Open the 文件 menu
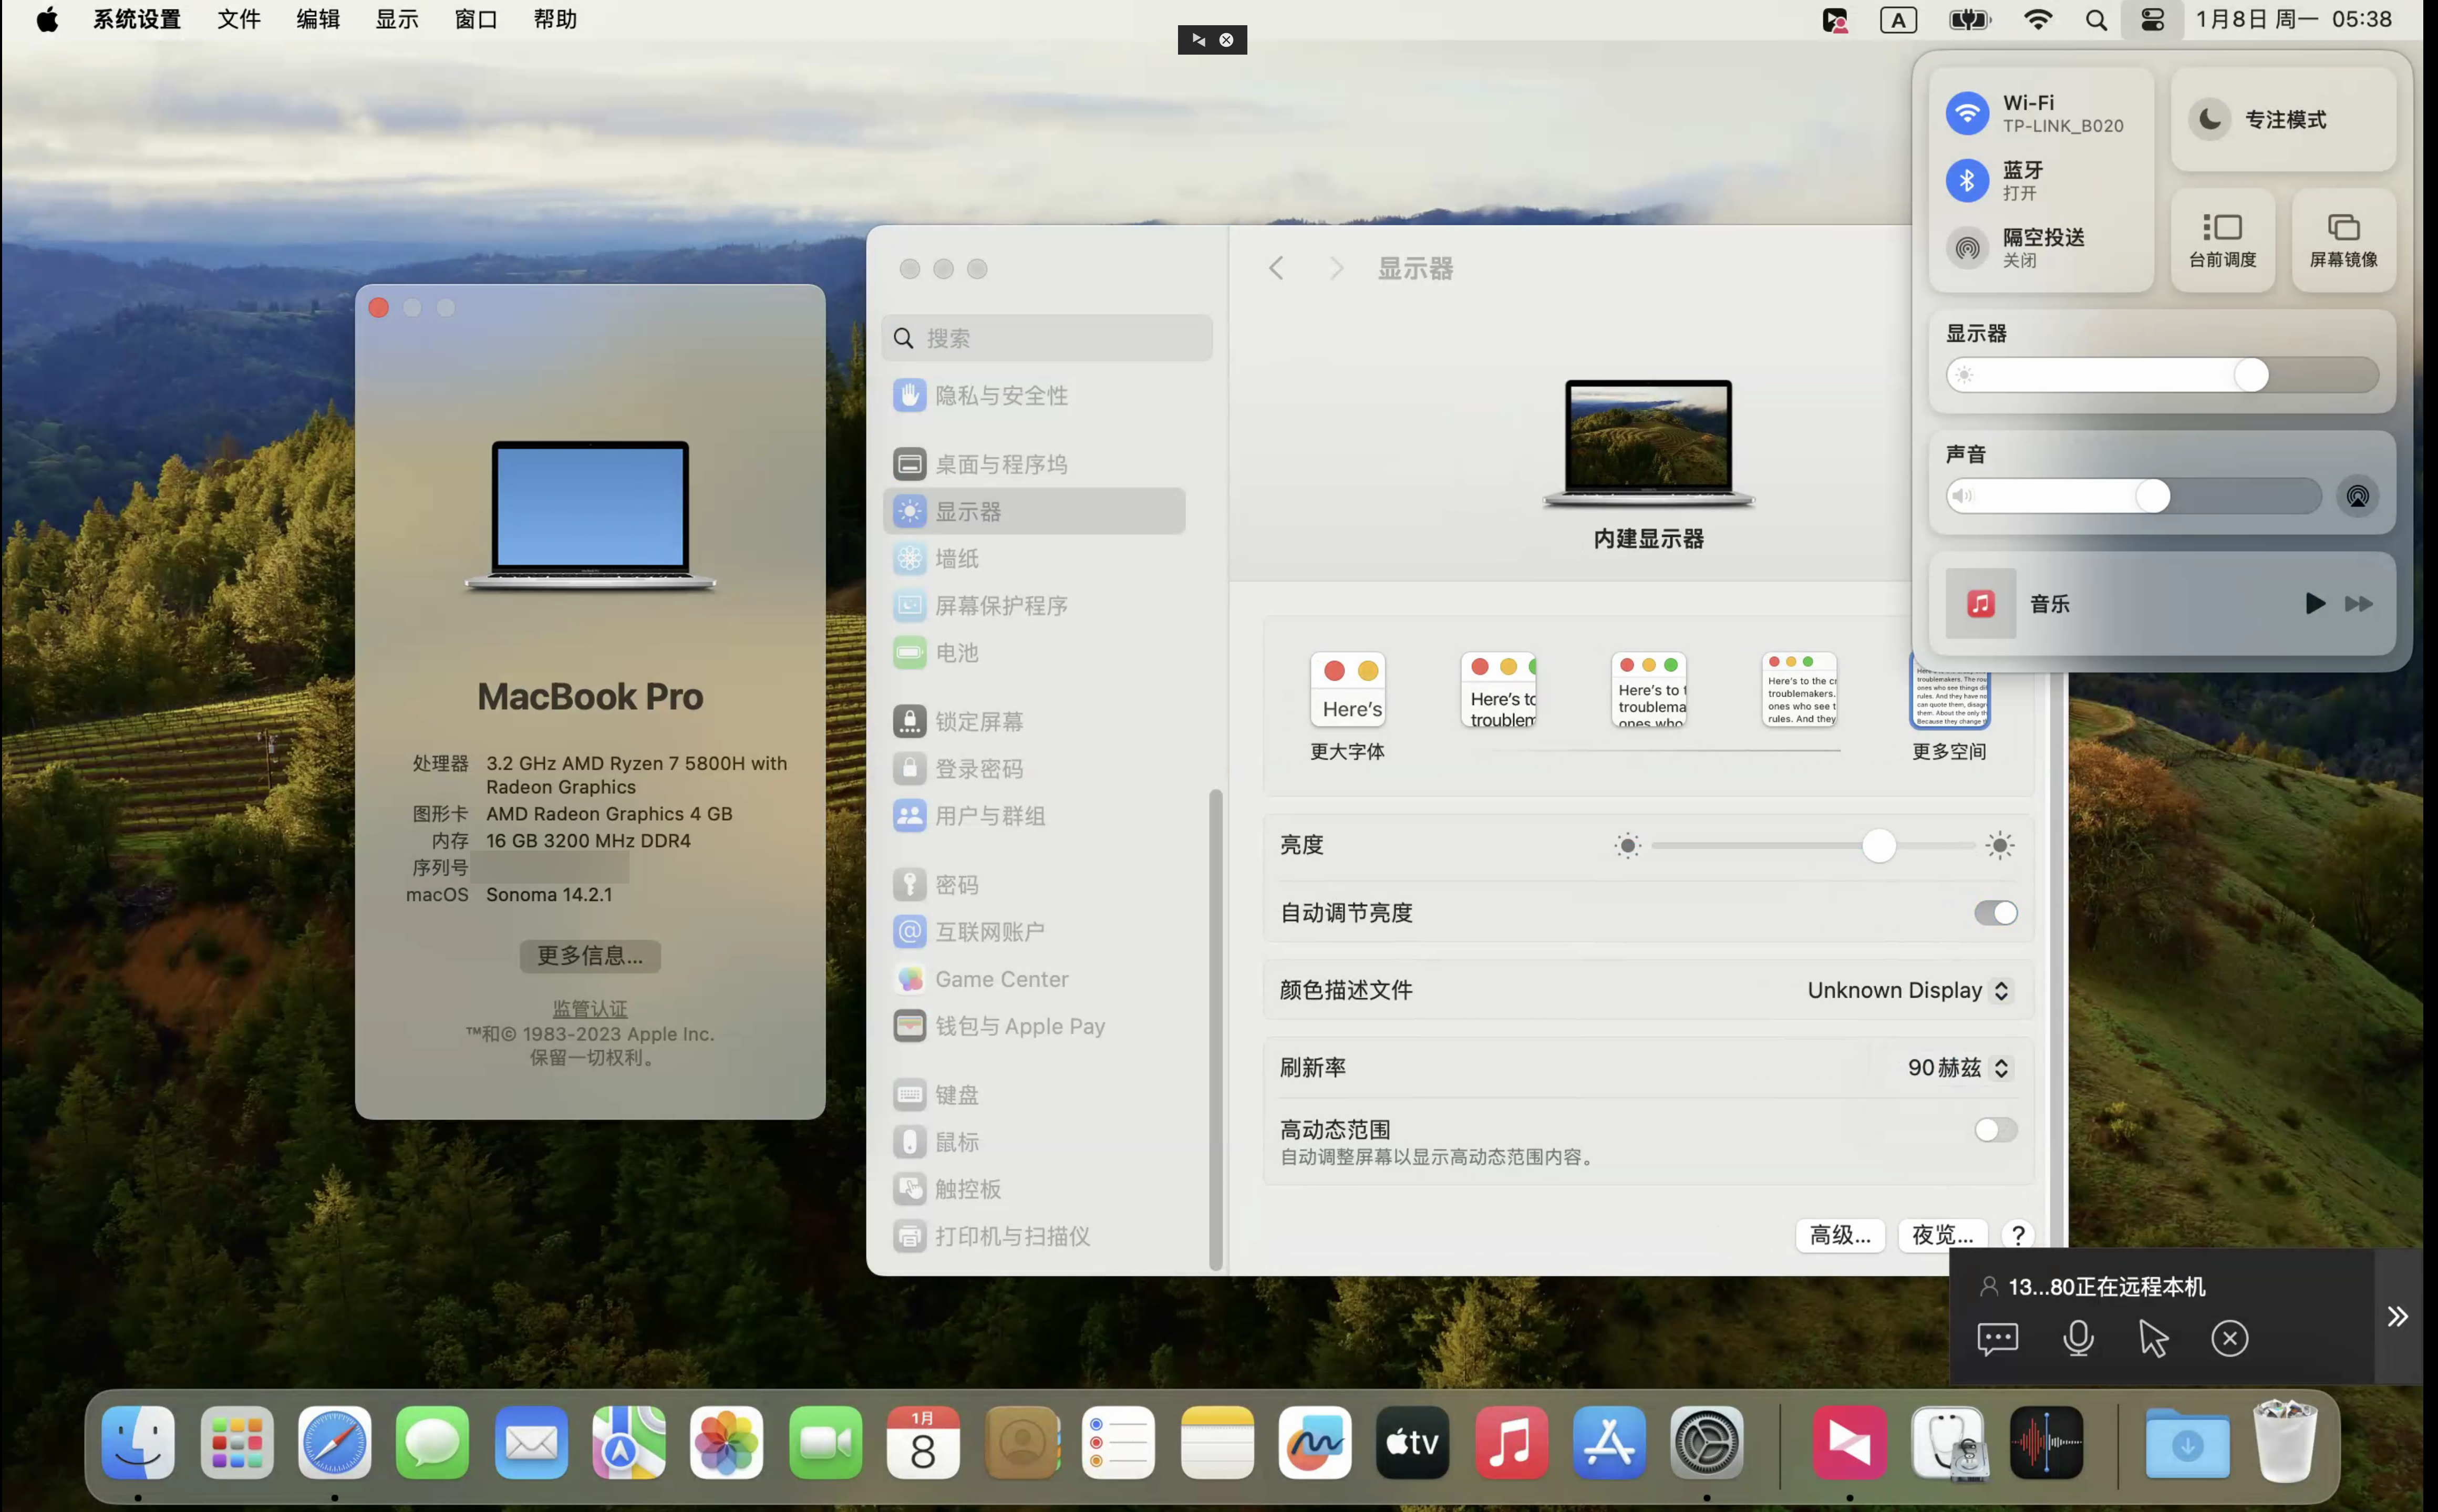This screenshot has height=1512, width=2438. (x=239, y=20)
